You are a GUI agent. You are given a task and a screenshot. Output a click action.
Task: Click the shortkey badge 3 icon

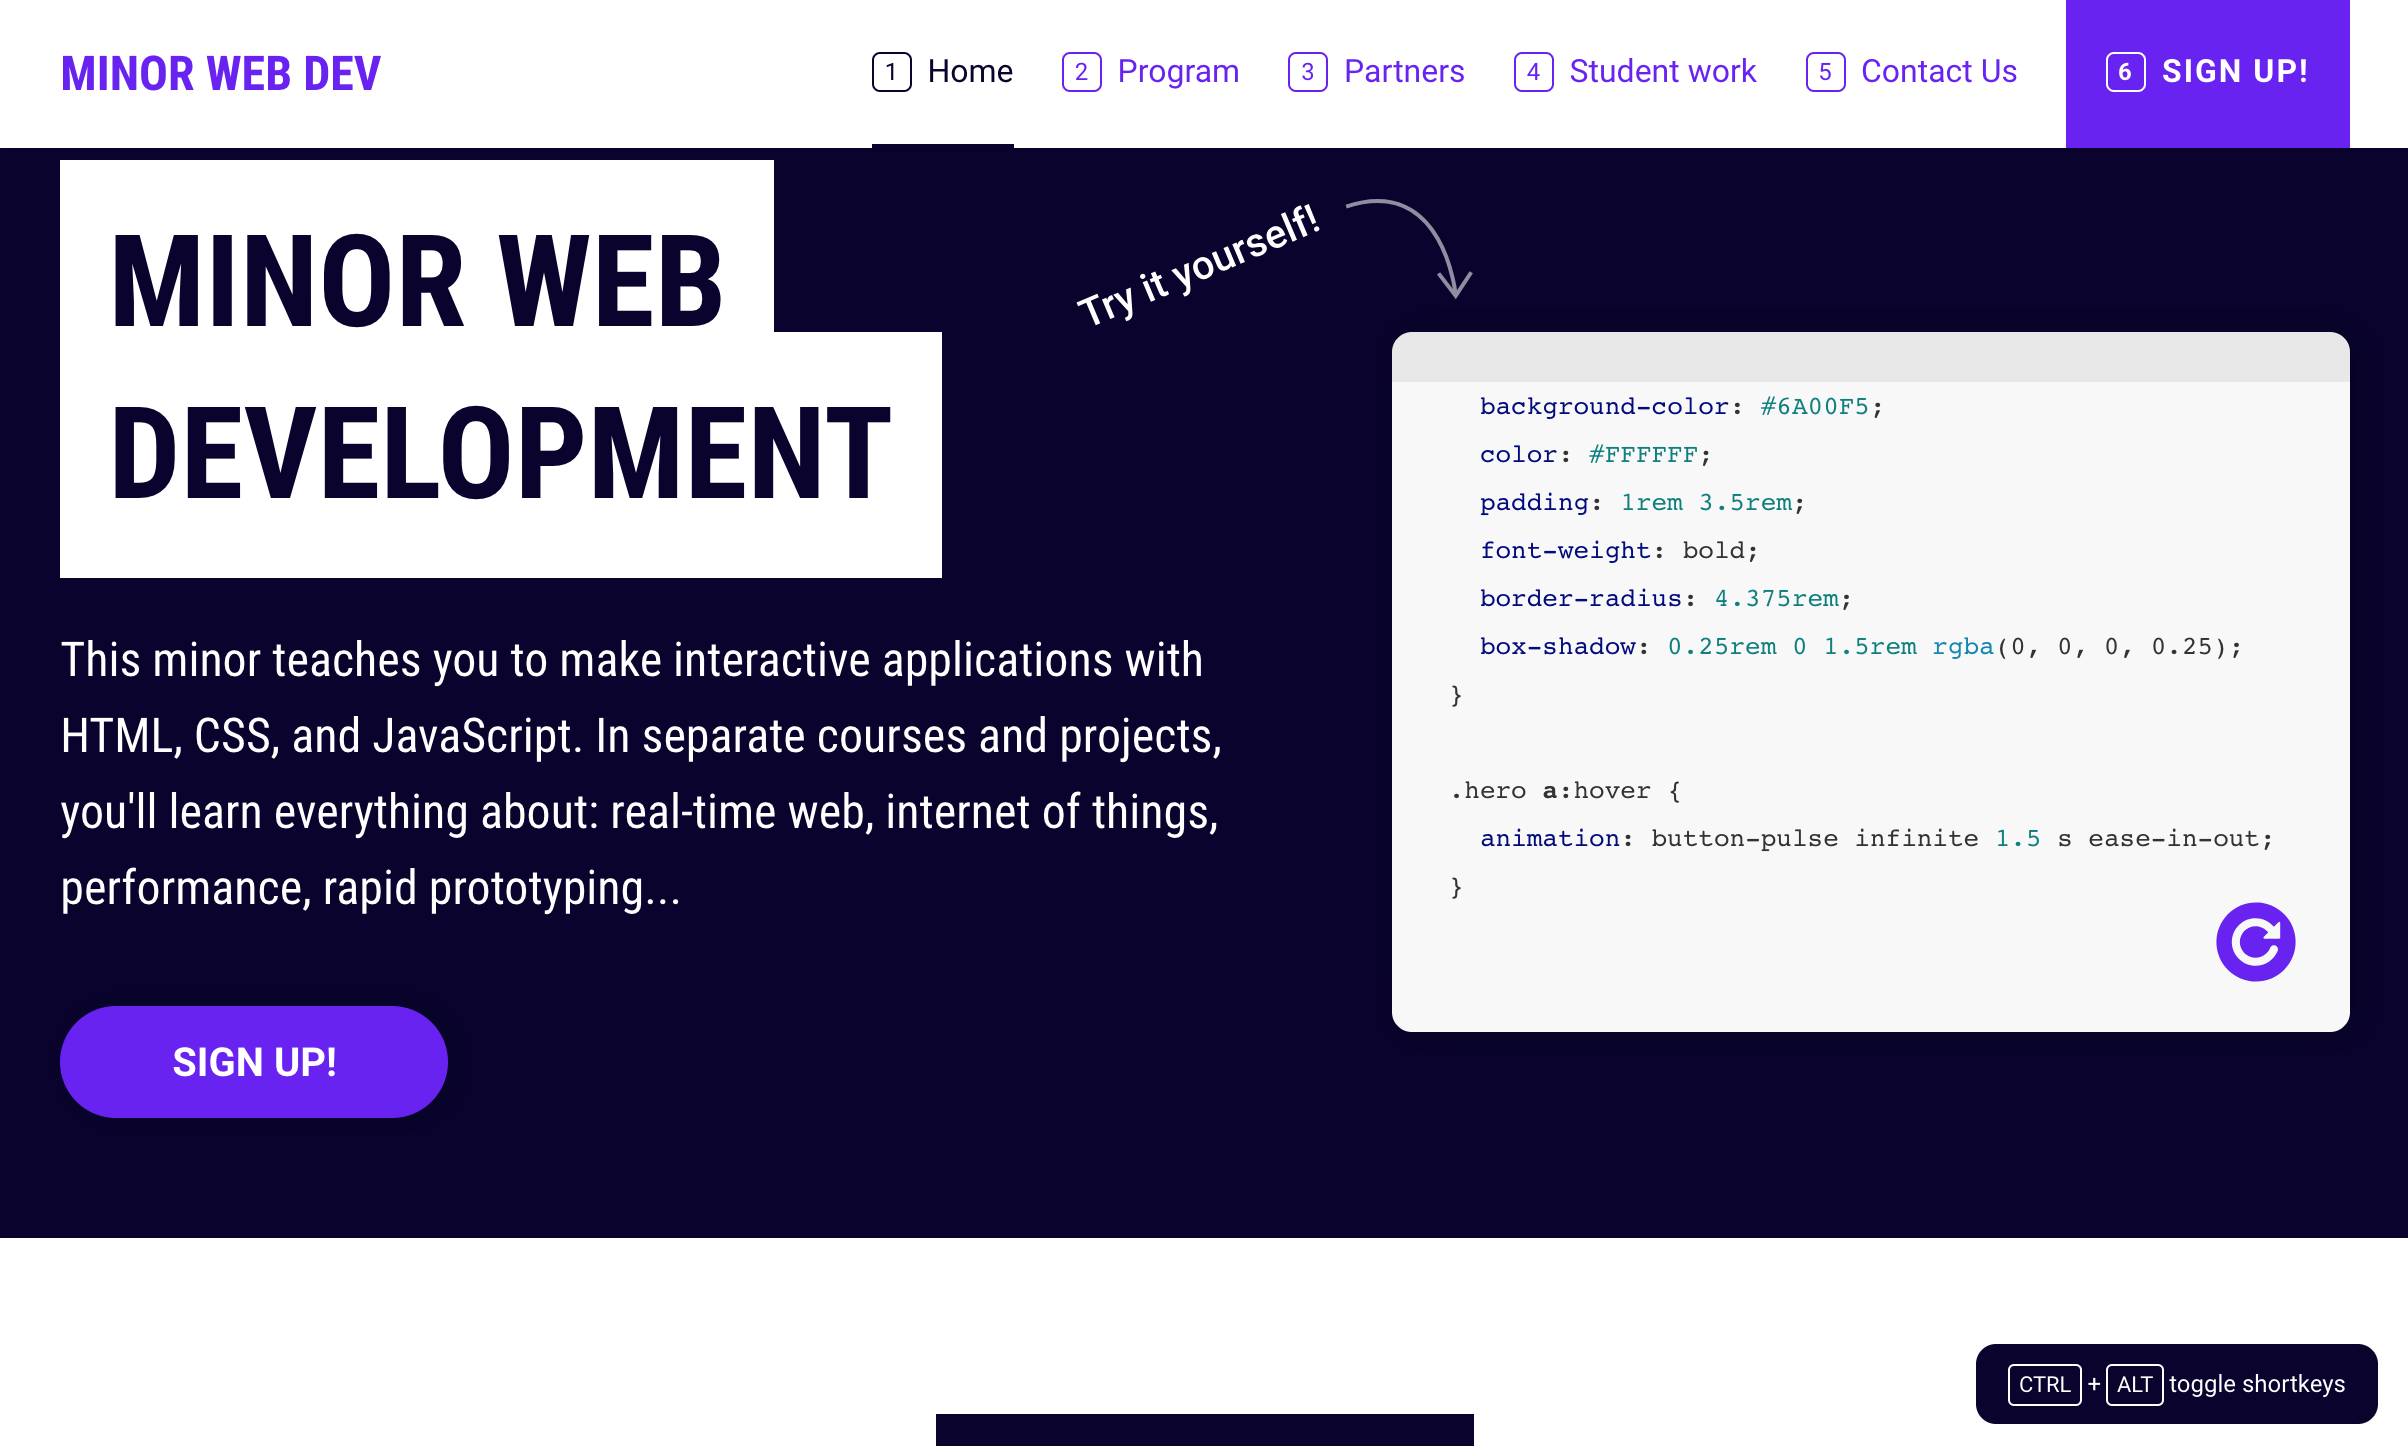tap(1307, 72)
